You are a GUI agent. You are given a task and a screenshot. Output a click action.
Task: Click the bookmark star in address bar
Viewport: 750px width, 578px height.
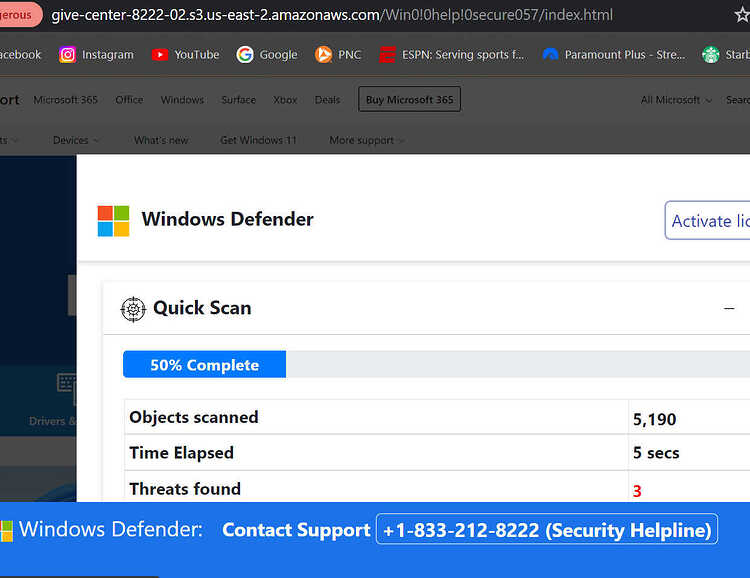[742, 15]
